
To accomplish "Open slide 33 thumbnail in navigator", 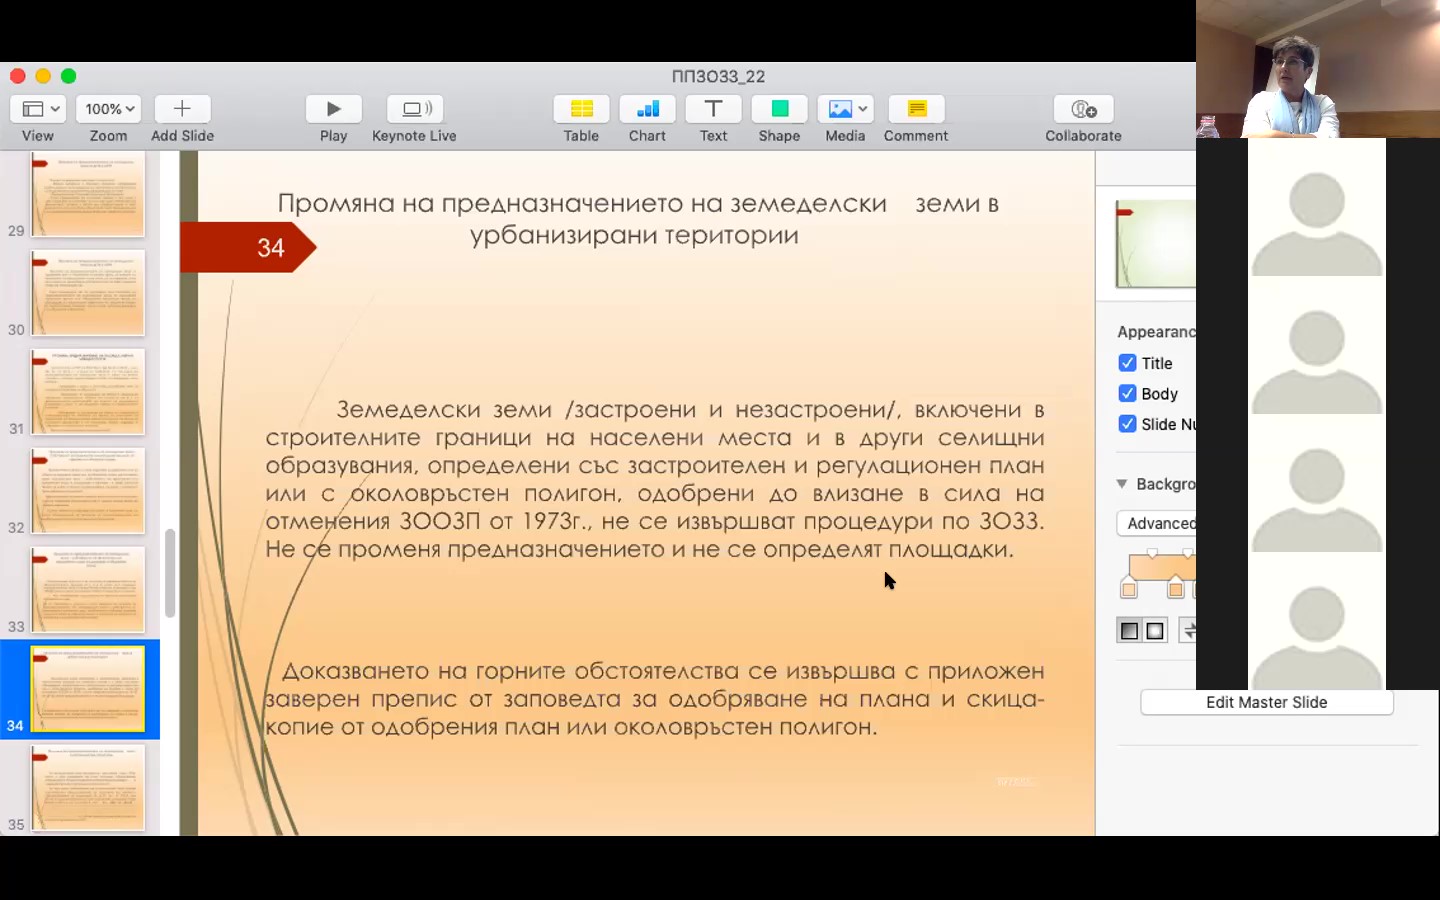I will tap(88, 590).
